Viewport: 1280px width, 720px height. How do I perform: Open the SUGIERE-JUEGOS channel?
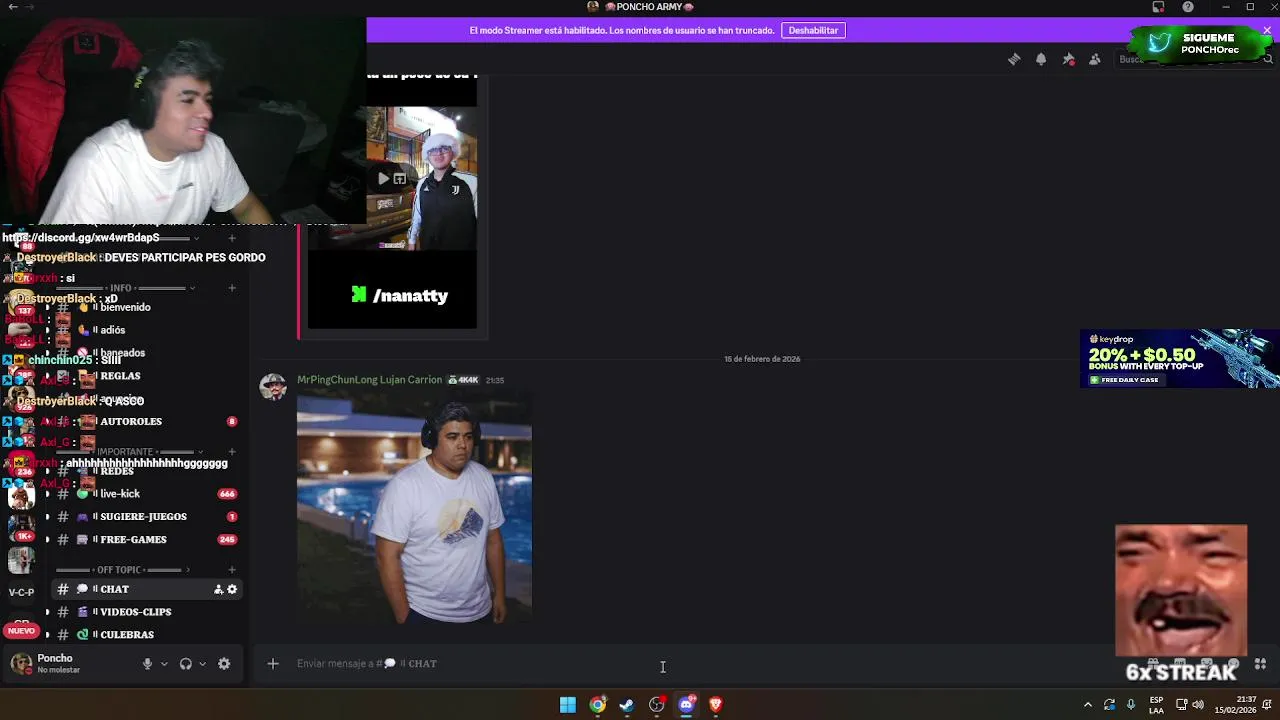(145, 516)
